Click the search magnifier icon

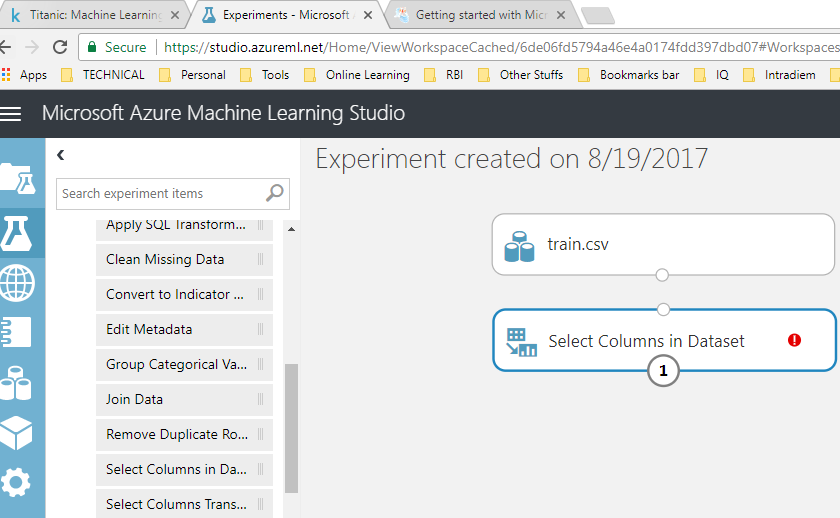pyautogui.click(x=274, y=193)
